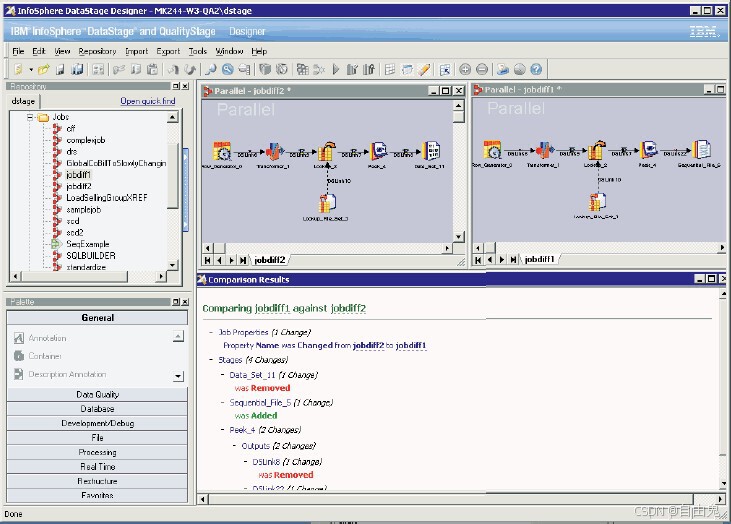Select jobdiff1 in the repository tree

pos(78,175)
